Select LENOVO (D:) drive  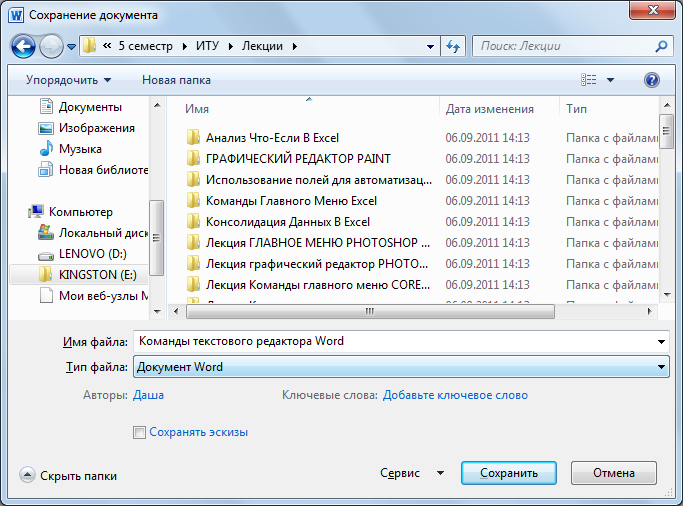(x=82, y=254)
